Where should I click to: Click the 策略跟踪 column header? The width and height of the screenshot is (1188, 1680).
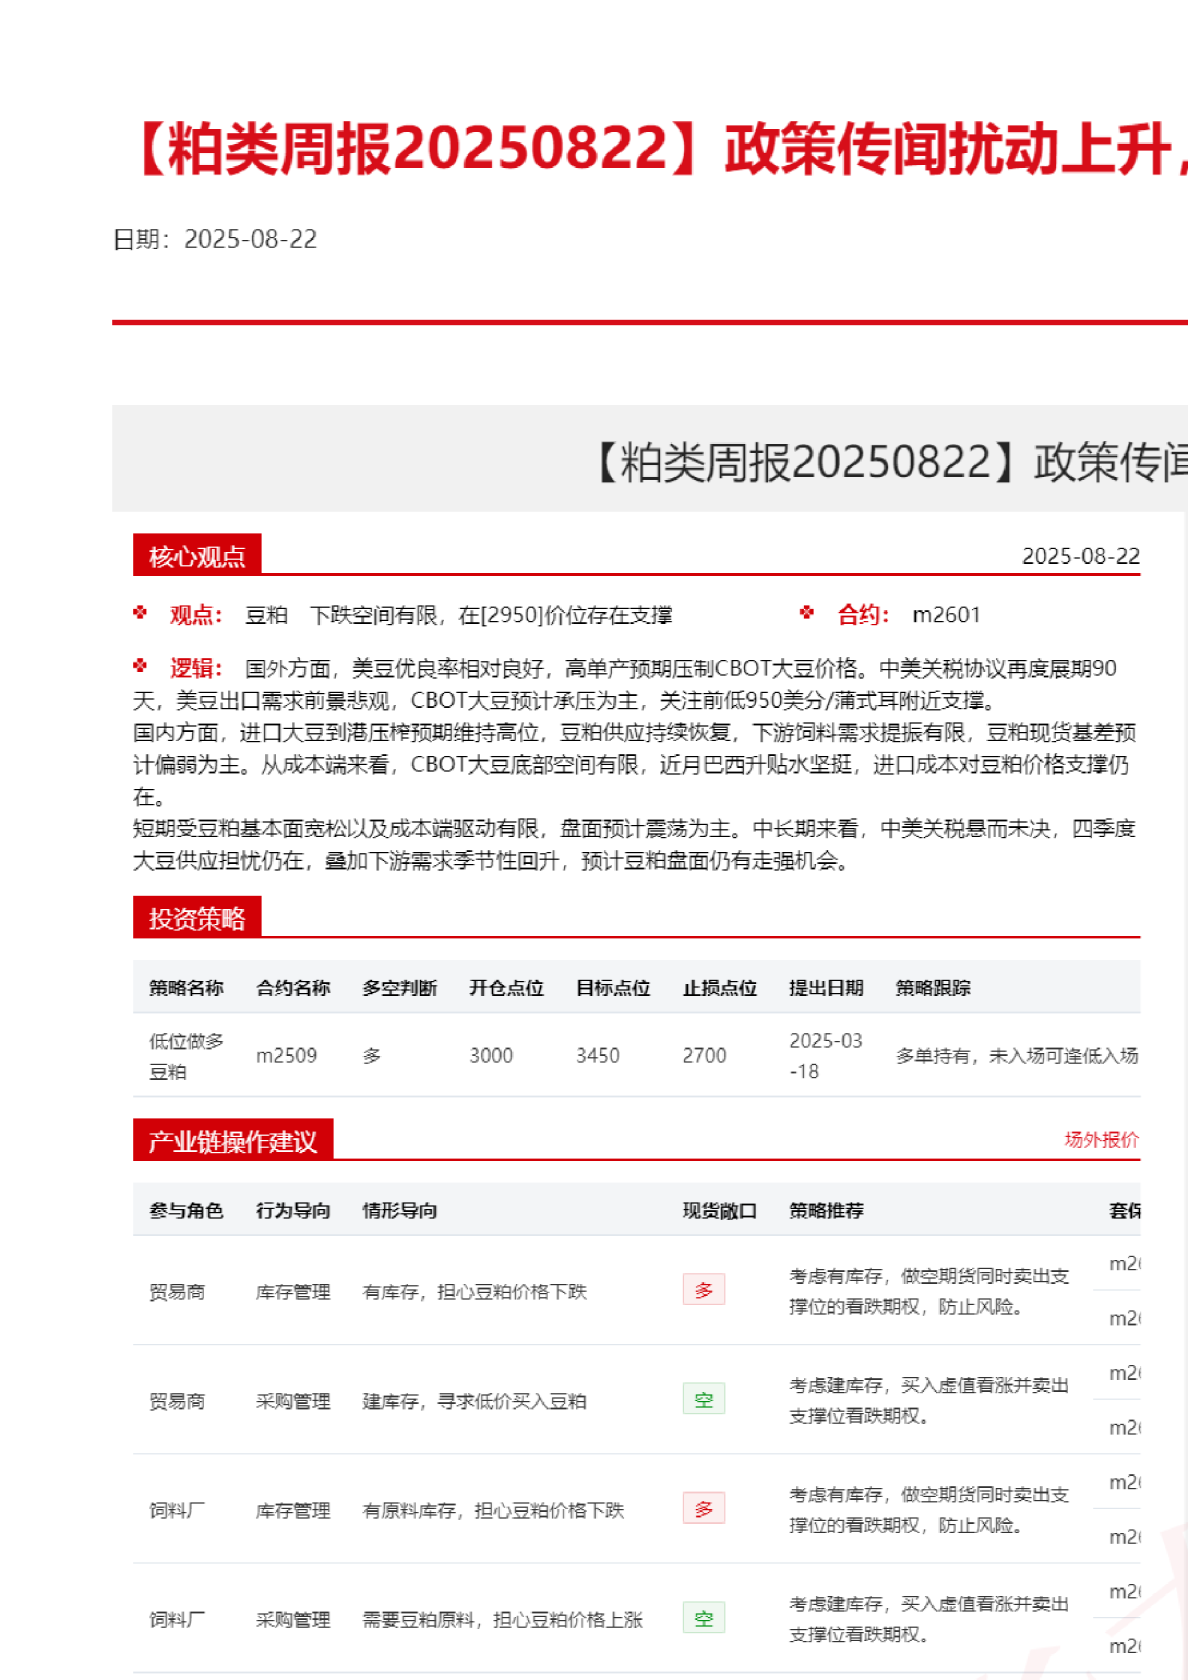click(x=932, y=988)
